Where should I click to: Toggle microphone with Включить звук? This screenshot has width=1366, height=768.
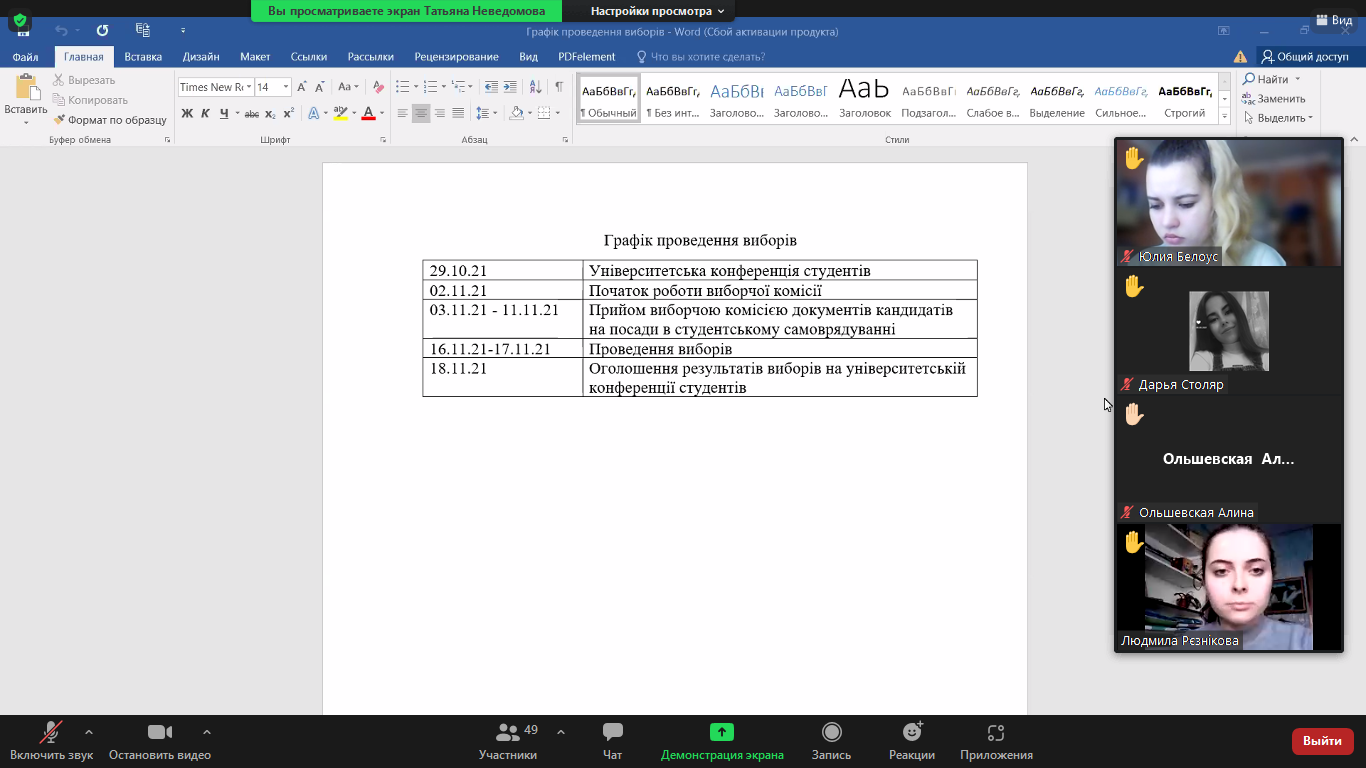50,733
